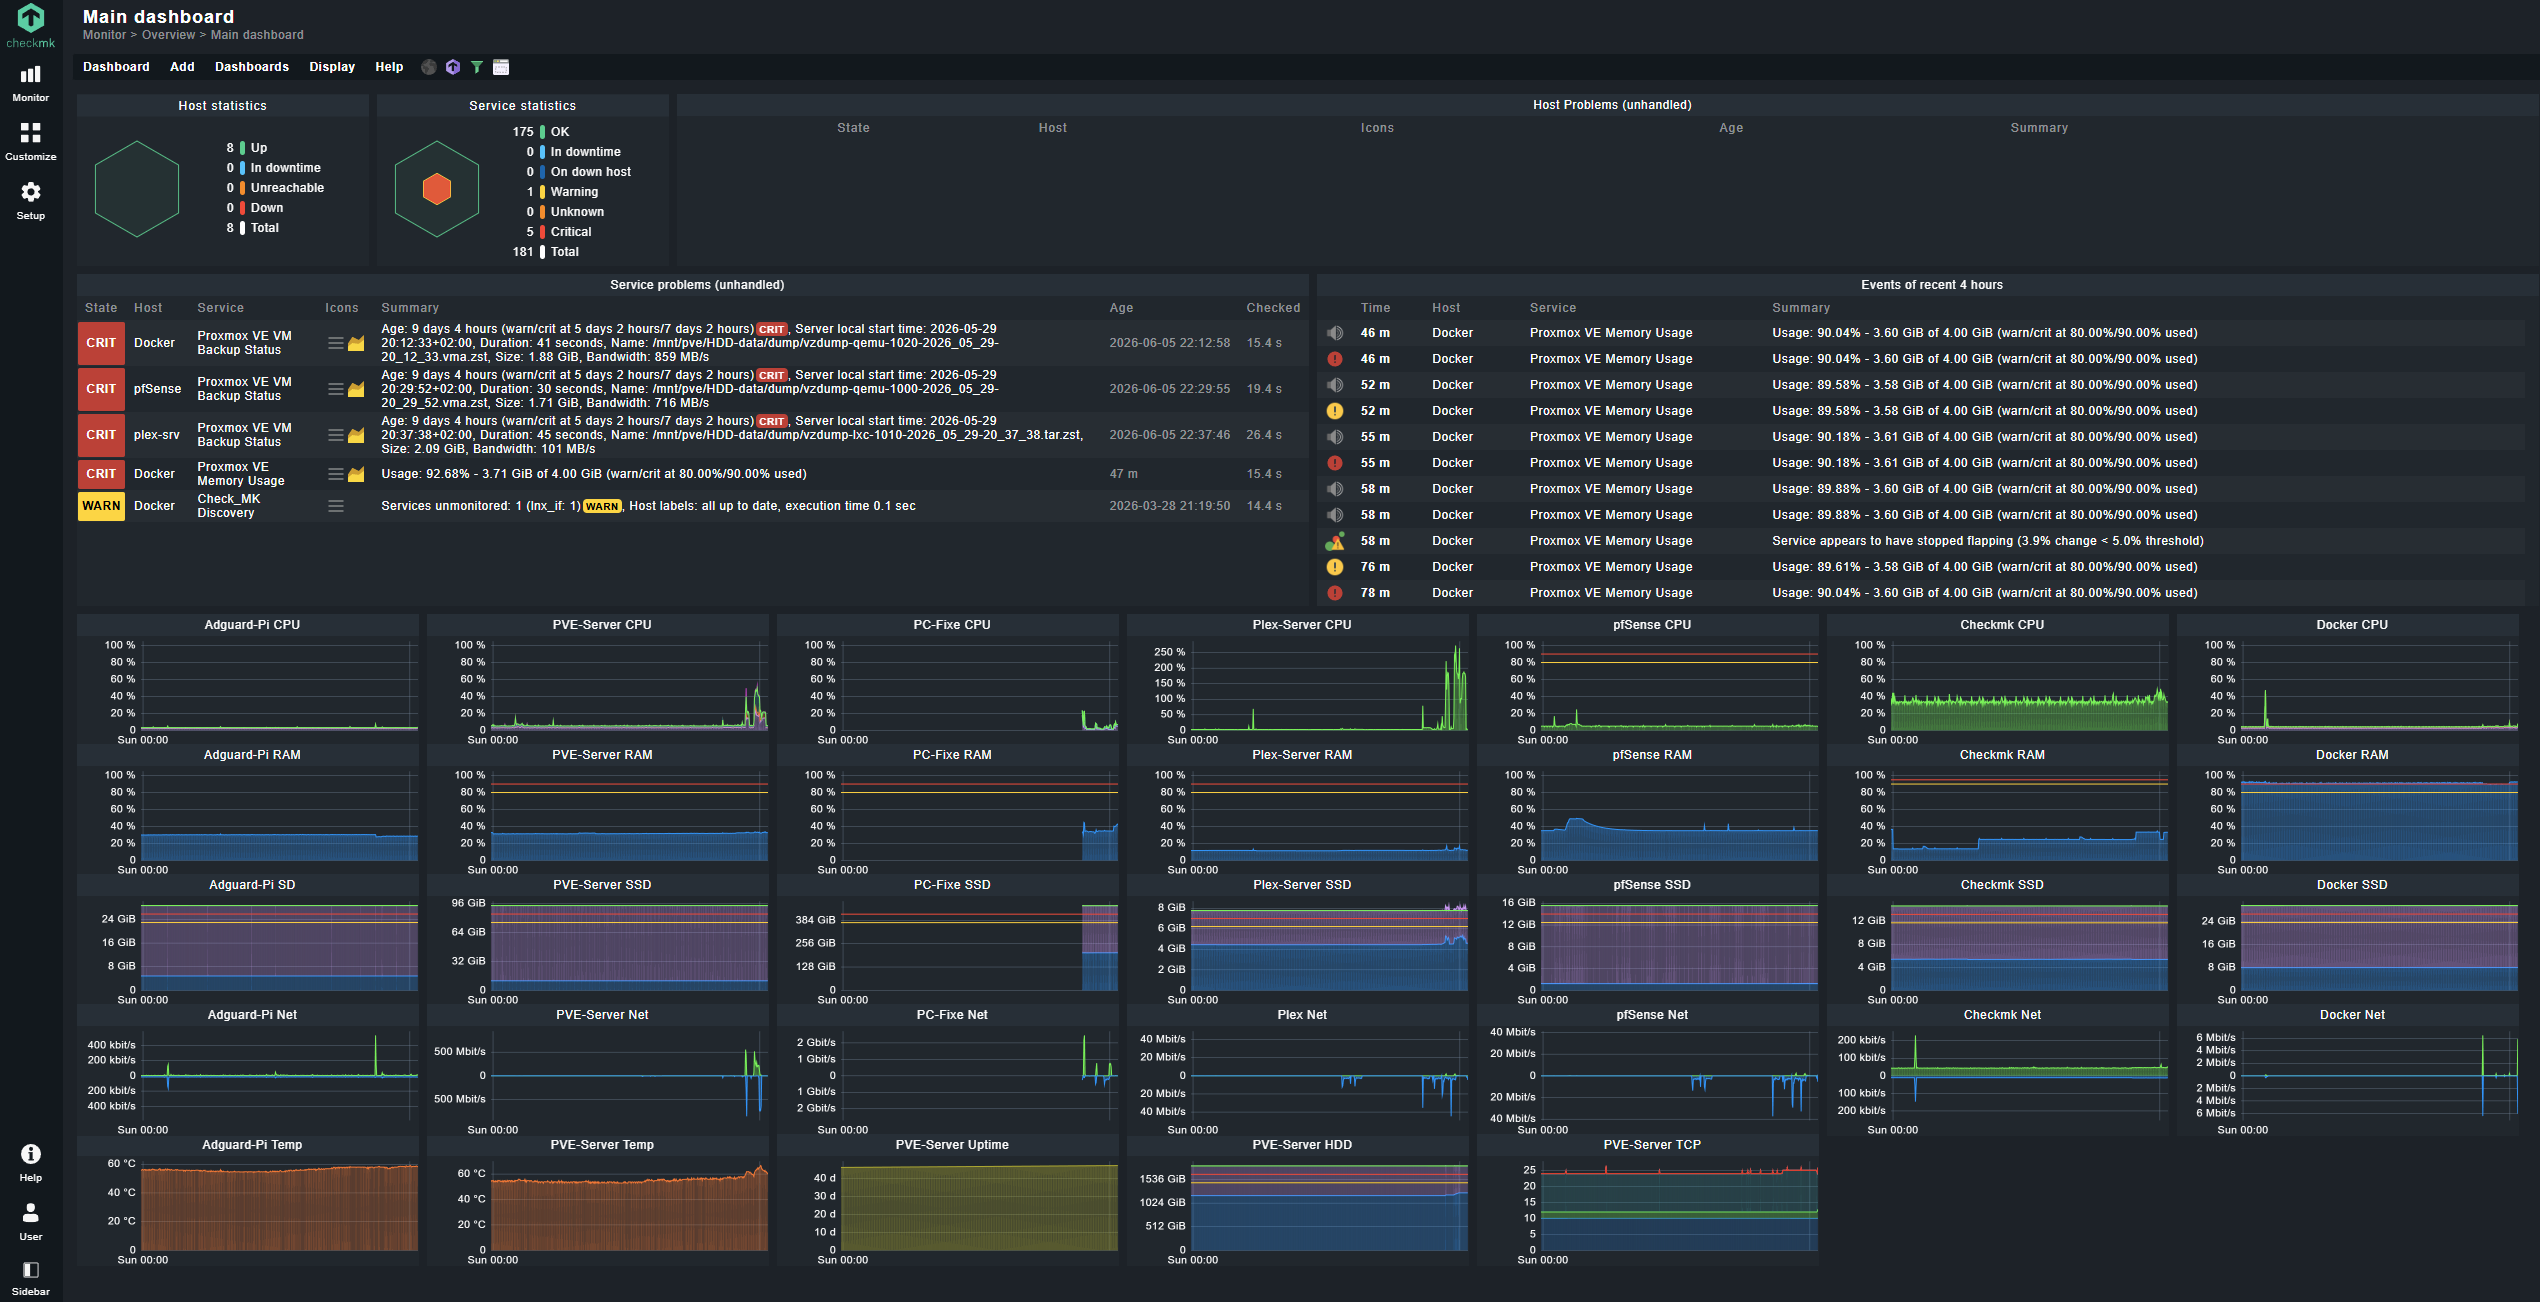Click the WARN state badge for Check_MK Discovery
Image resolution: width=2540 pixels, height=1302 pixels.
click(x=101, y=506)
